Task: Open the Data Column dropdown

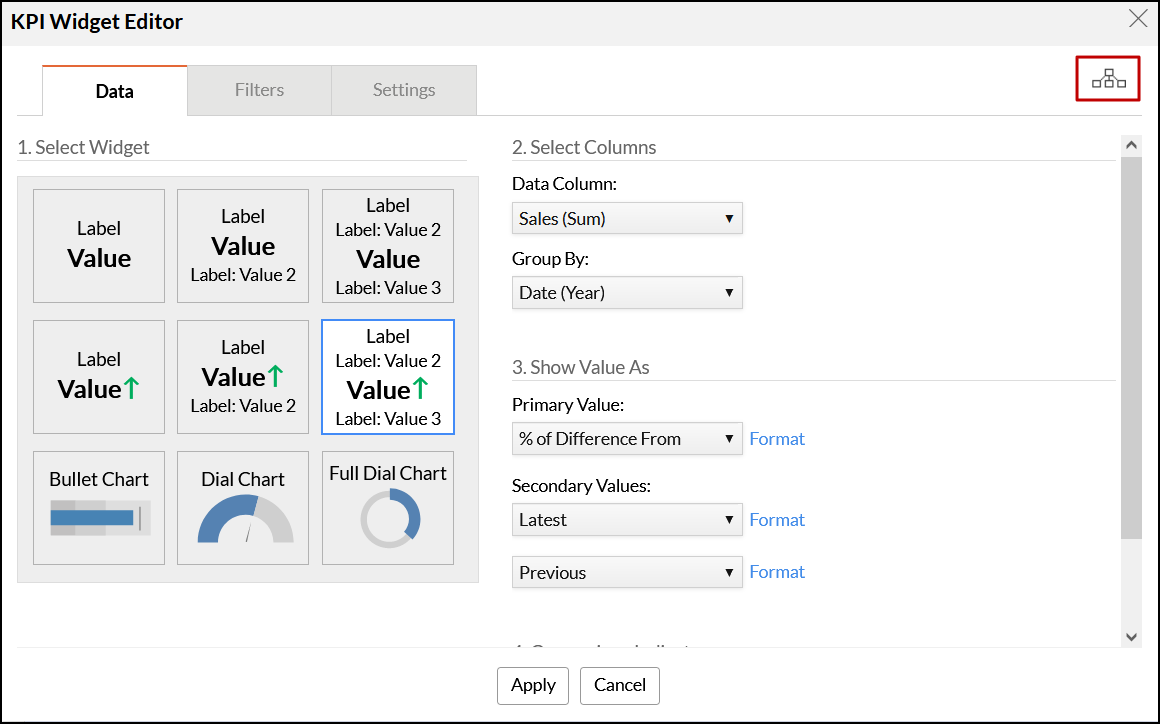Action: coord(627,218)
